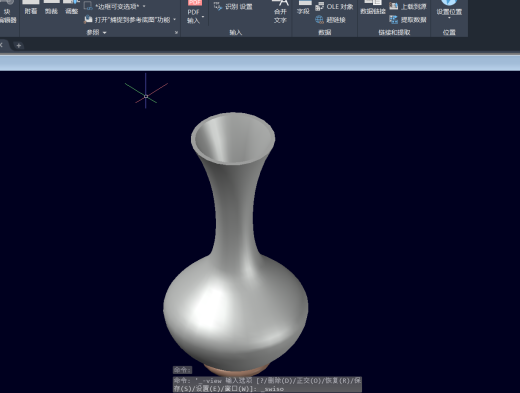Image resolution: width=520 pixels, height=393 pixels.
Task: Click the -view command history text
Action: point(267,384)
